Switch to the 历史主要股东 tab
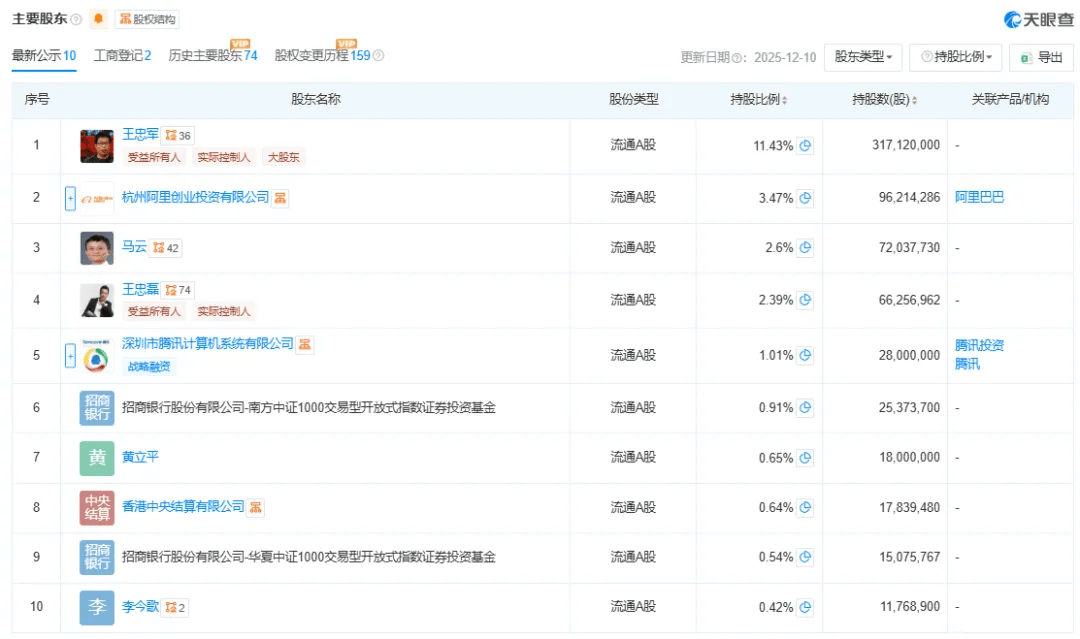 pos(212,56)
